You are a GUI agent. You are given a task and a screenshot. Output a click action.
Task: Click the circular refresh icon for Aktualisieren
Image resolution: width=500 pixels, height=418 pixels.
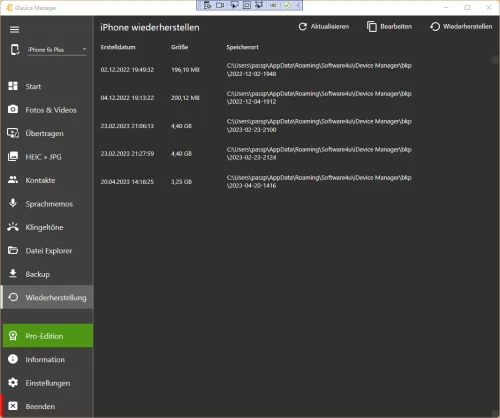point(303,27)
